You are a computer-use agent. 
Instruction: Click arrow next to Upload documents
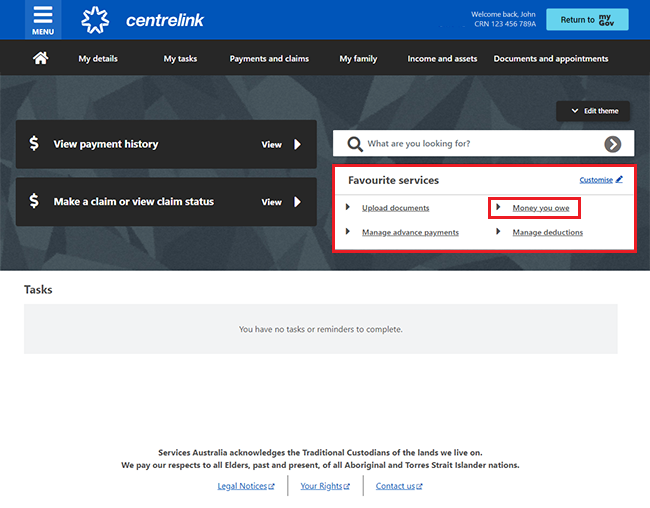(x=348, y=207)
